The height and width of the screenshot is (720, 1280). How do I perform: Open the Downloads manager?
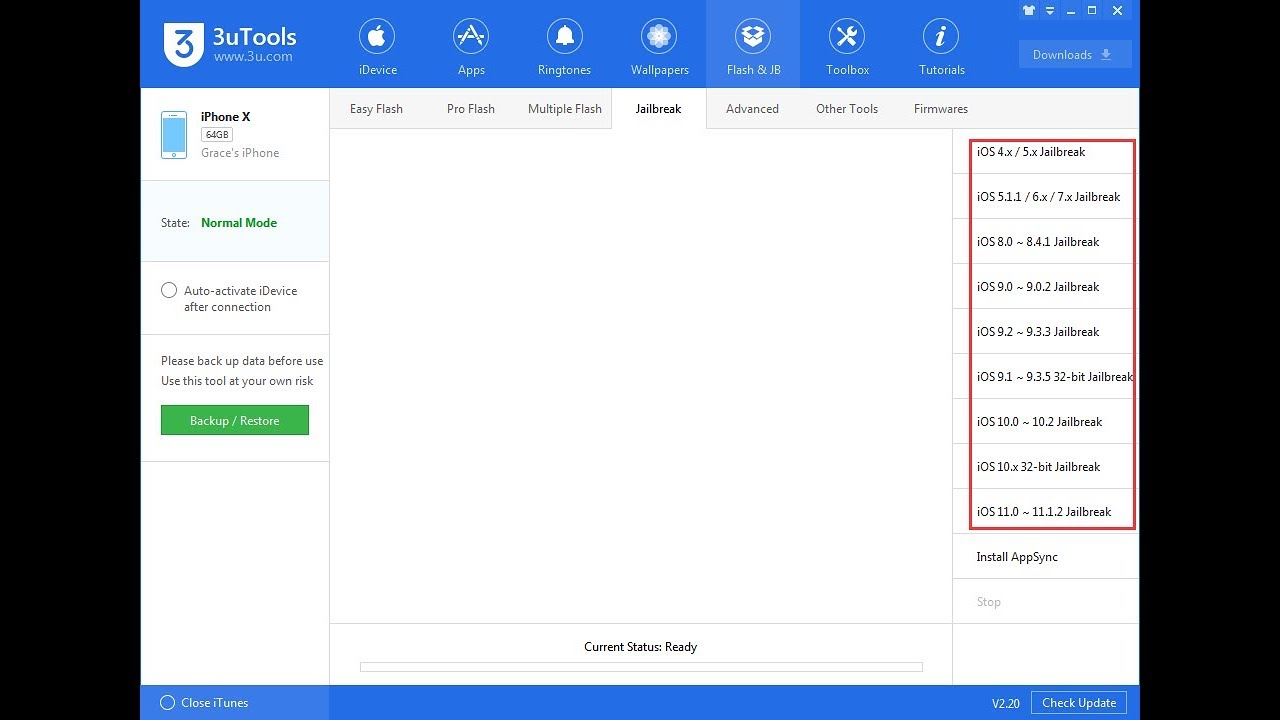coord(1075,55)
